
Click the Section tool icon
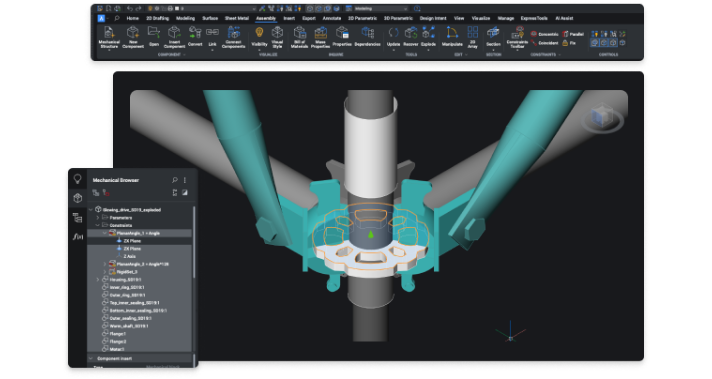[493, 33]
